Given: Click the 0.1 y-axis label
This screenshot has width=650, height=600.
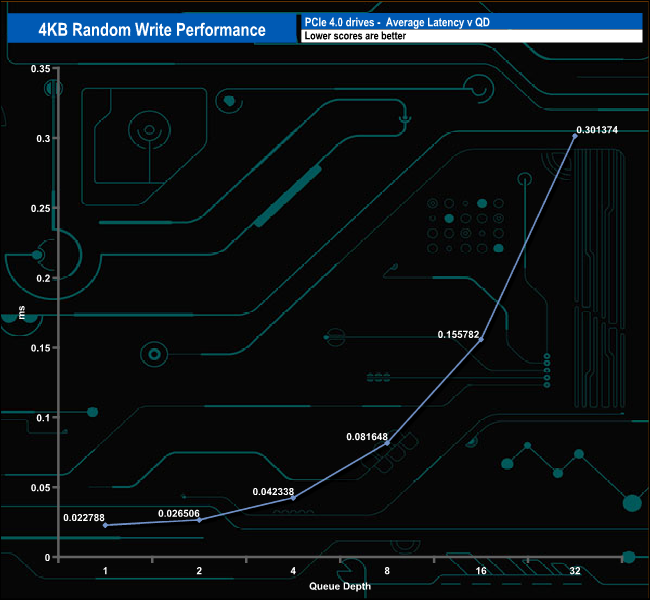Looking at the screenshot, I should [x=44, y=418].
